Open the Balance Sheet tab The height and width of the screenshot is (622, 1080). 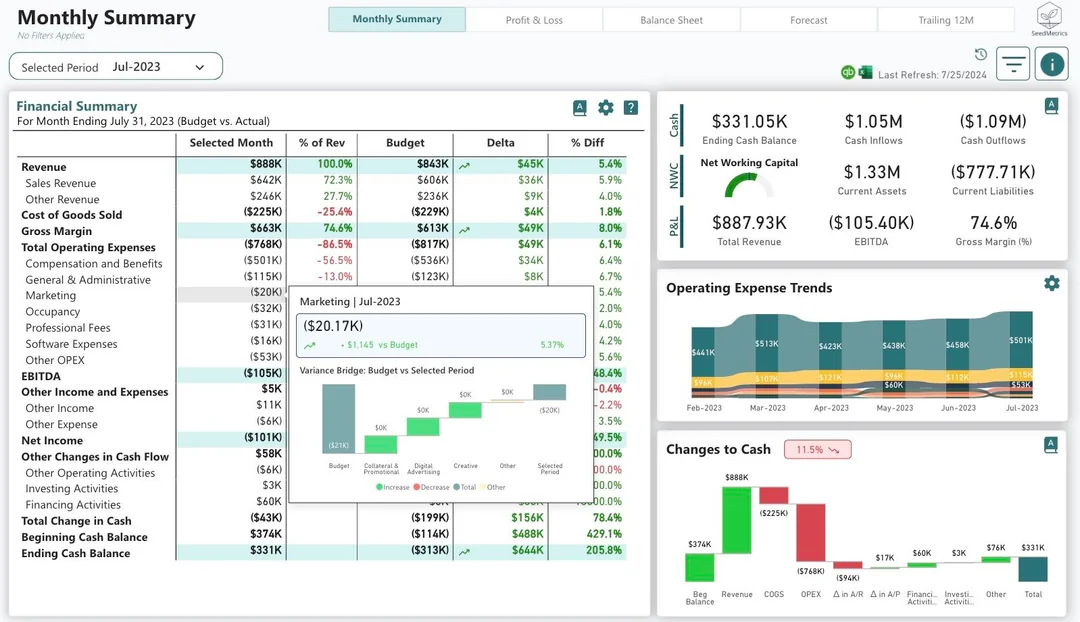(x=671, y=20)
